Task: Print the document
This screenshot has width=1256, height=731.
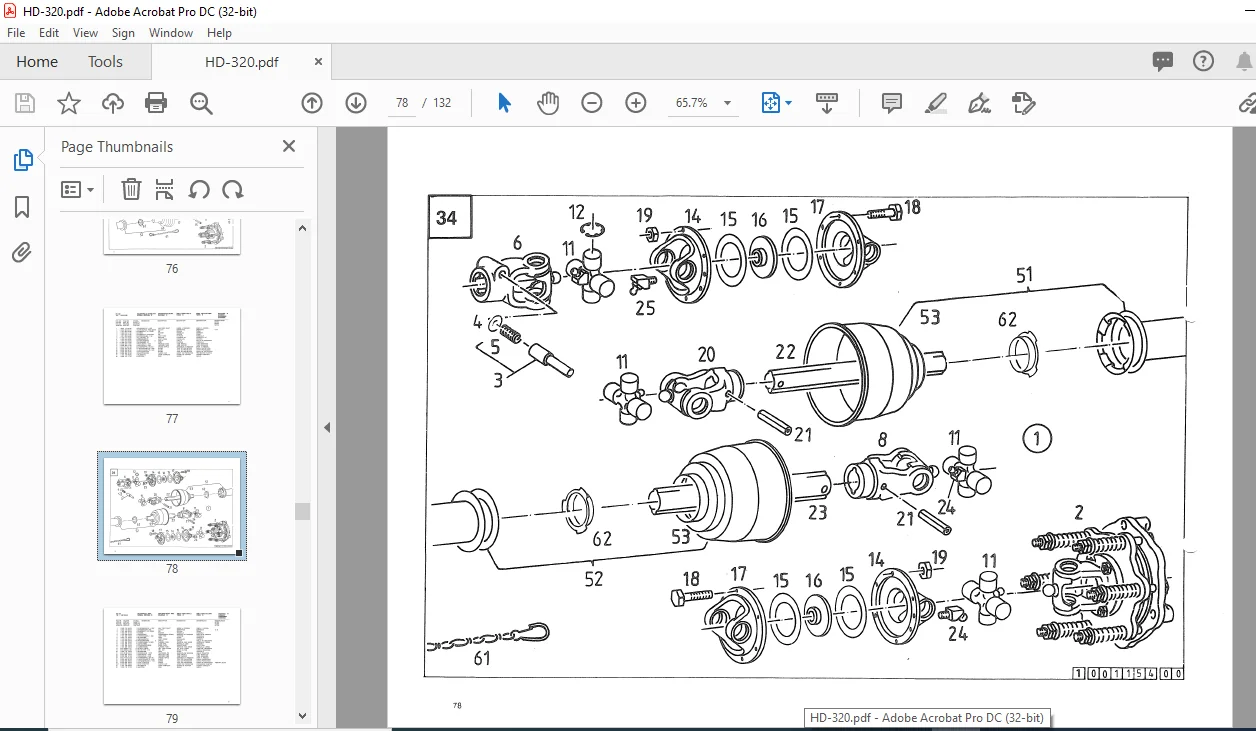Action: tap(156, 103)
